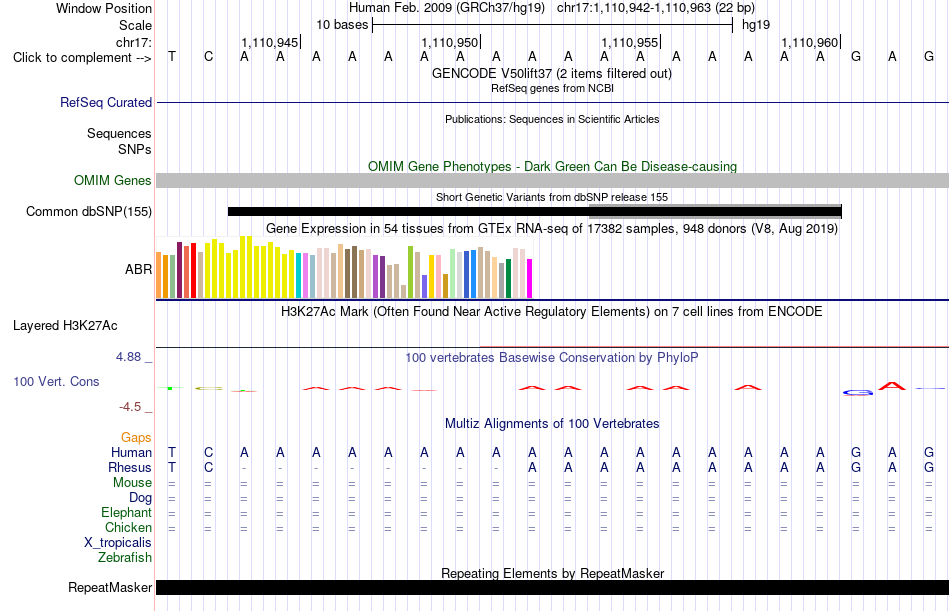This screenshot has height=611, width=950.
Task: Click 'Publications: Sequences in Scientific Articles' title
Action: 552,119
